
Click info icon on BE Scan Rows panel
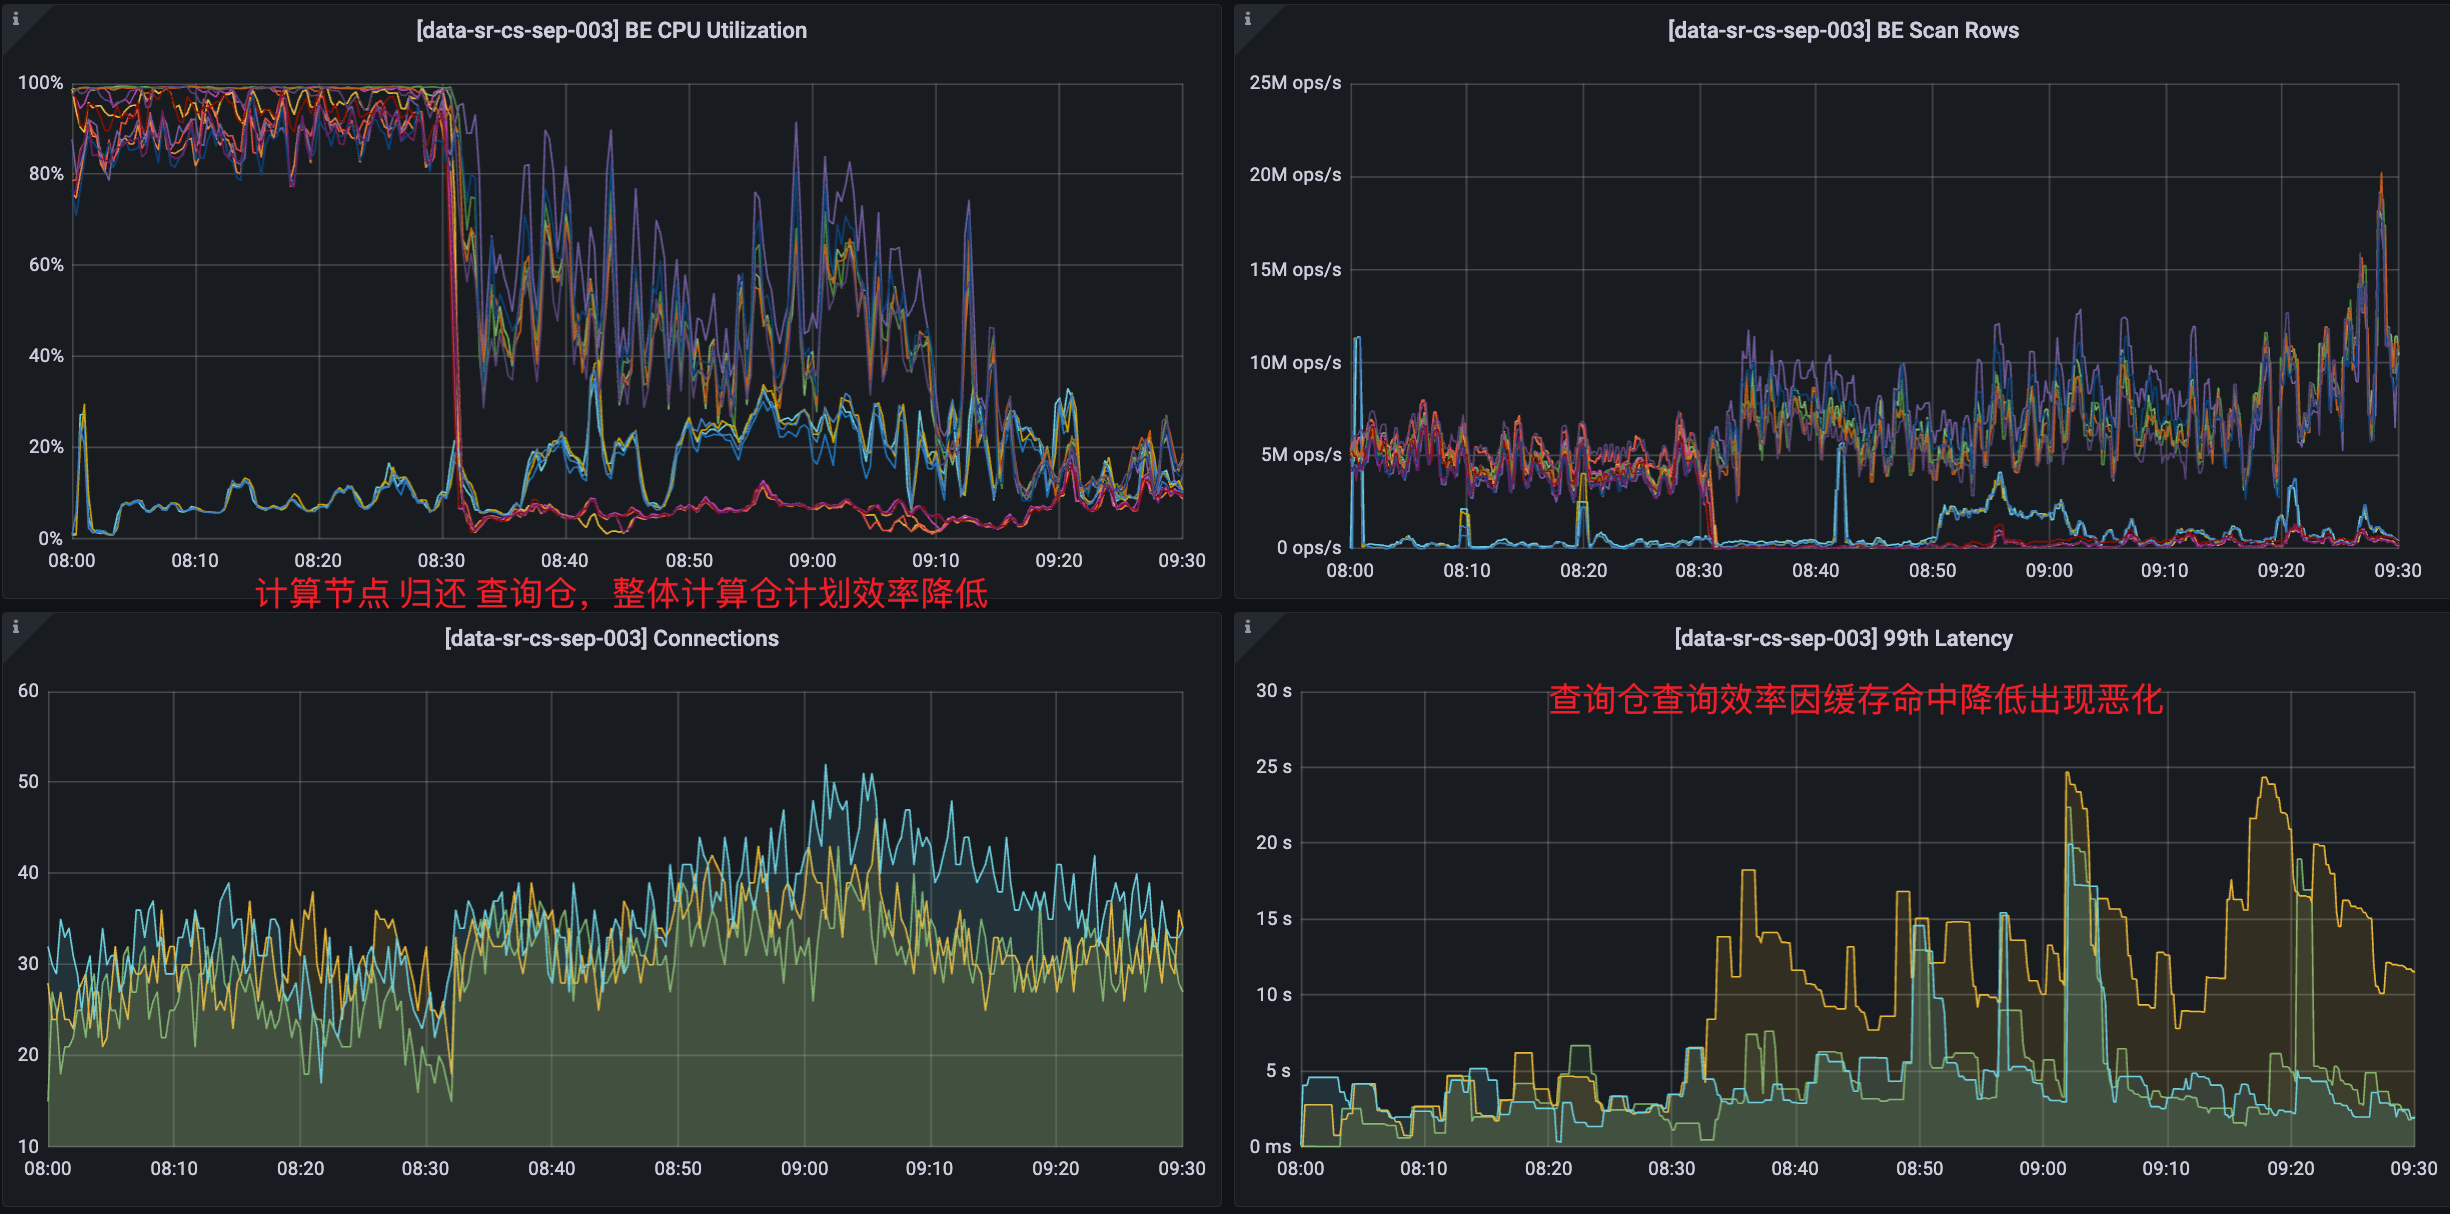coord(1247,18)
